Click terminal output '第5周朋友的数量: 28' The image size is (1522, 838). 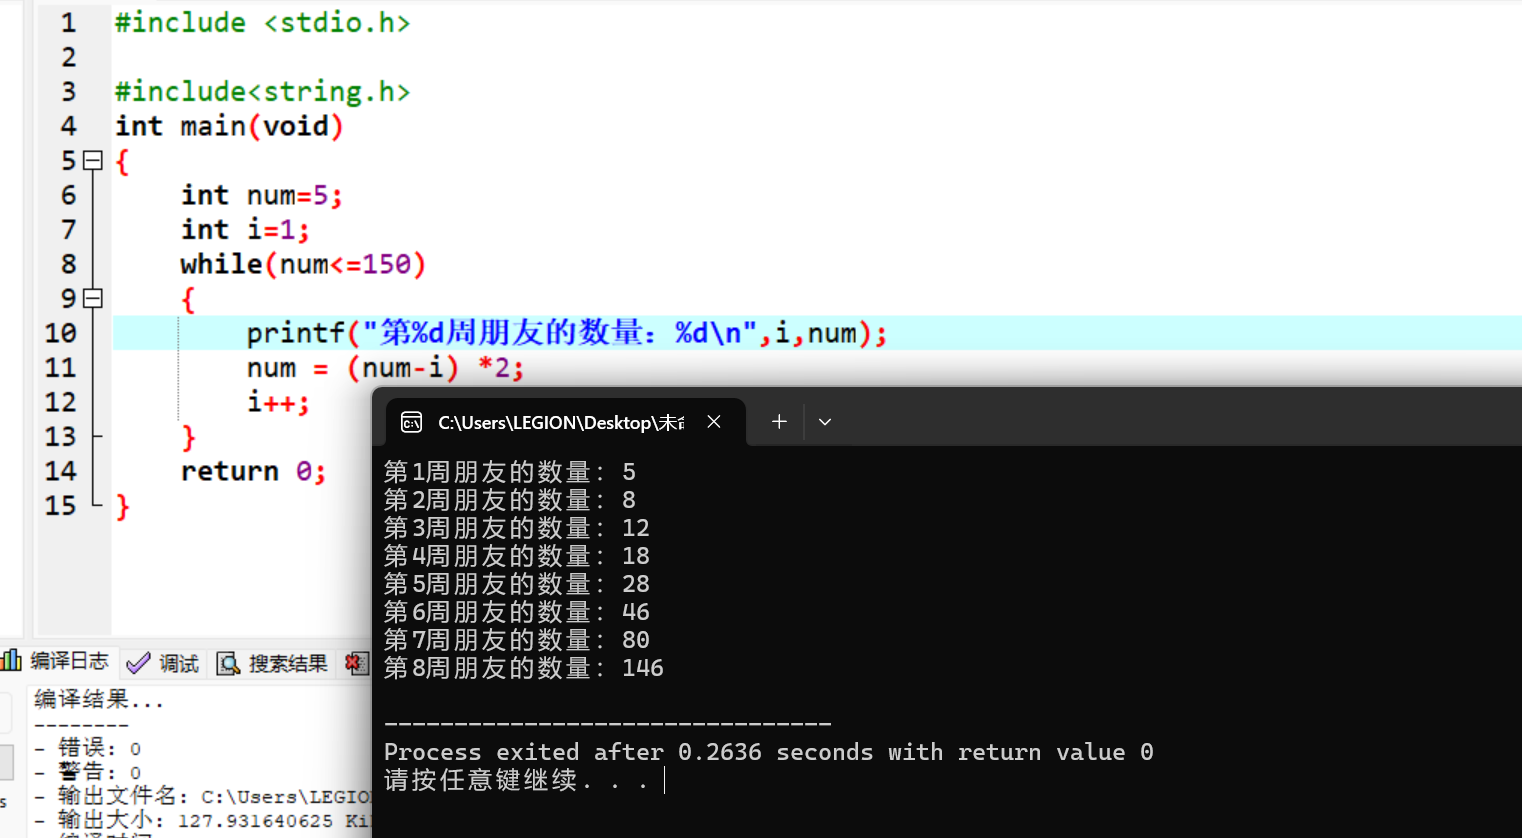(517, 584)
